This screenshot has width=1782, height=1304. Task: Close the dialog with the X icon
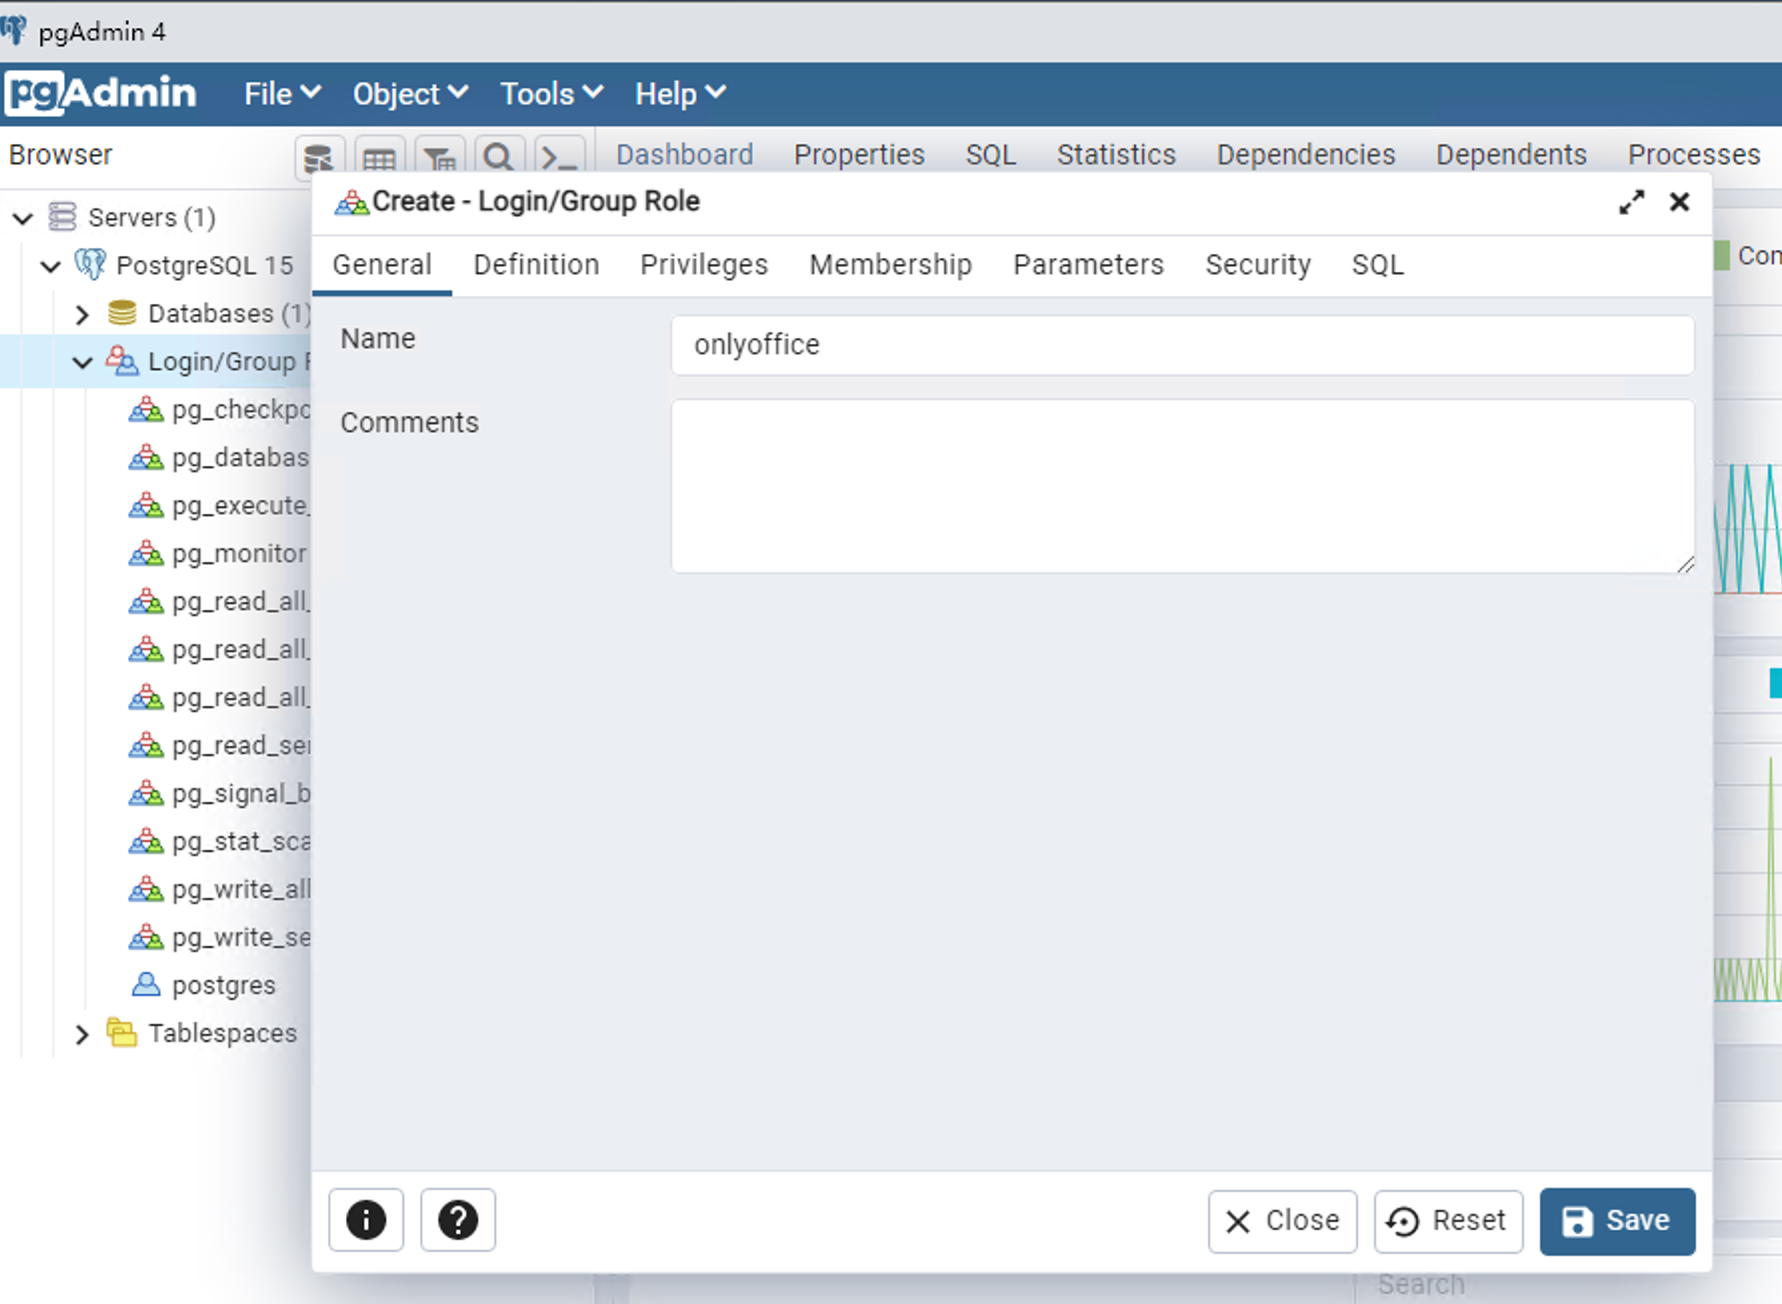pyautogui.click(x=1679, y=202)
